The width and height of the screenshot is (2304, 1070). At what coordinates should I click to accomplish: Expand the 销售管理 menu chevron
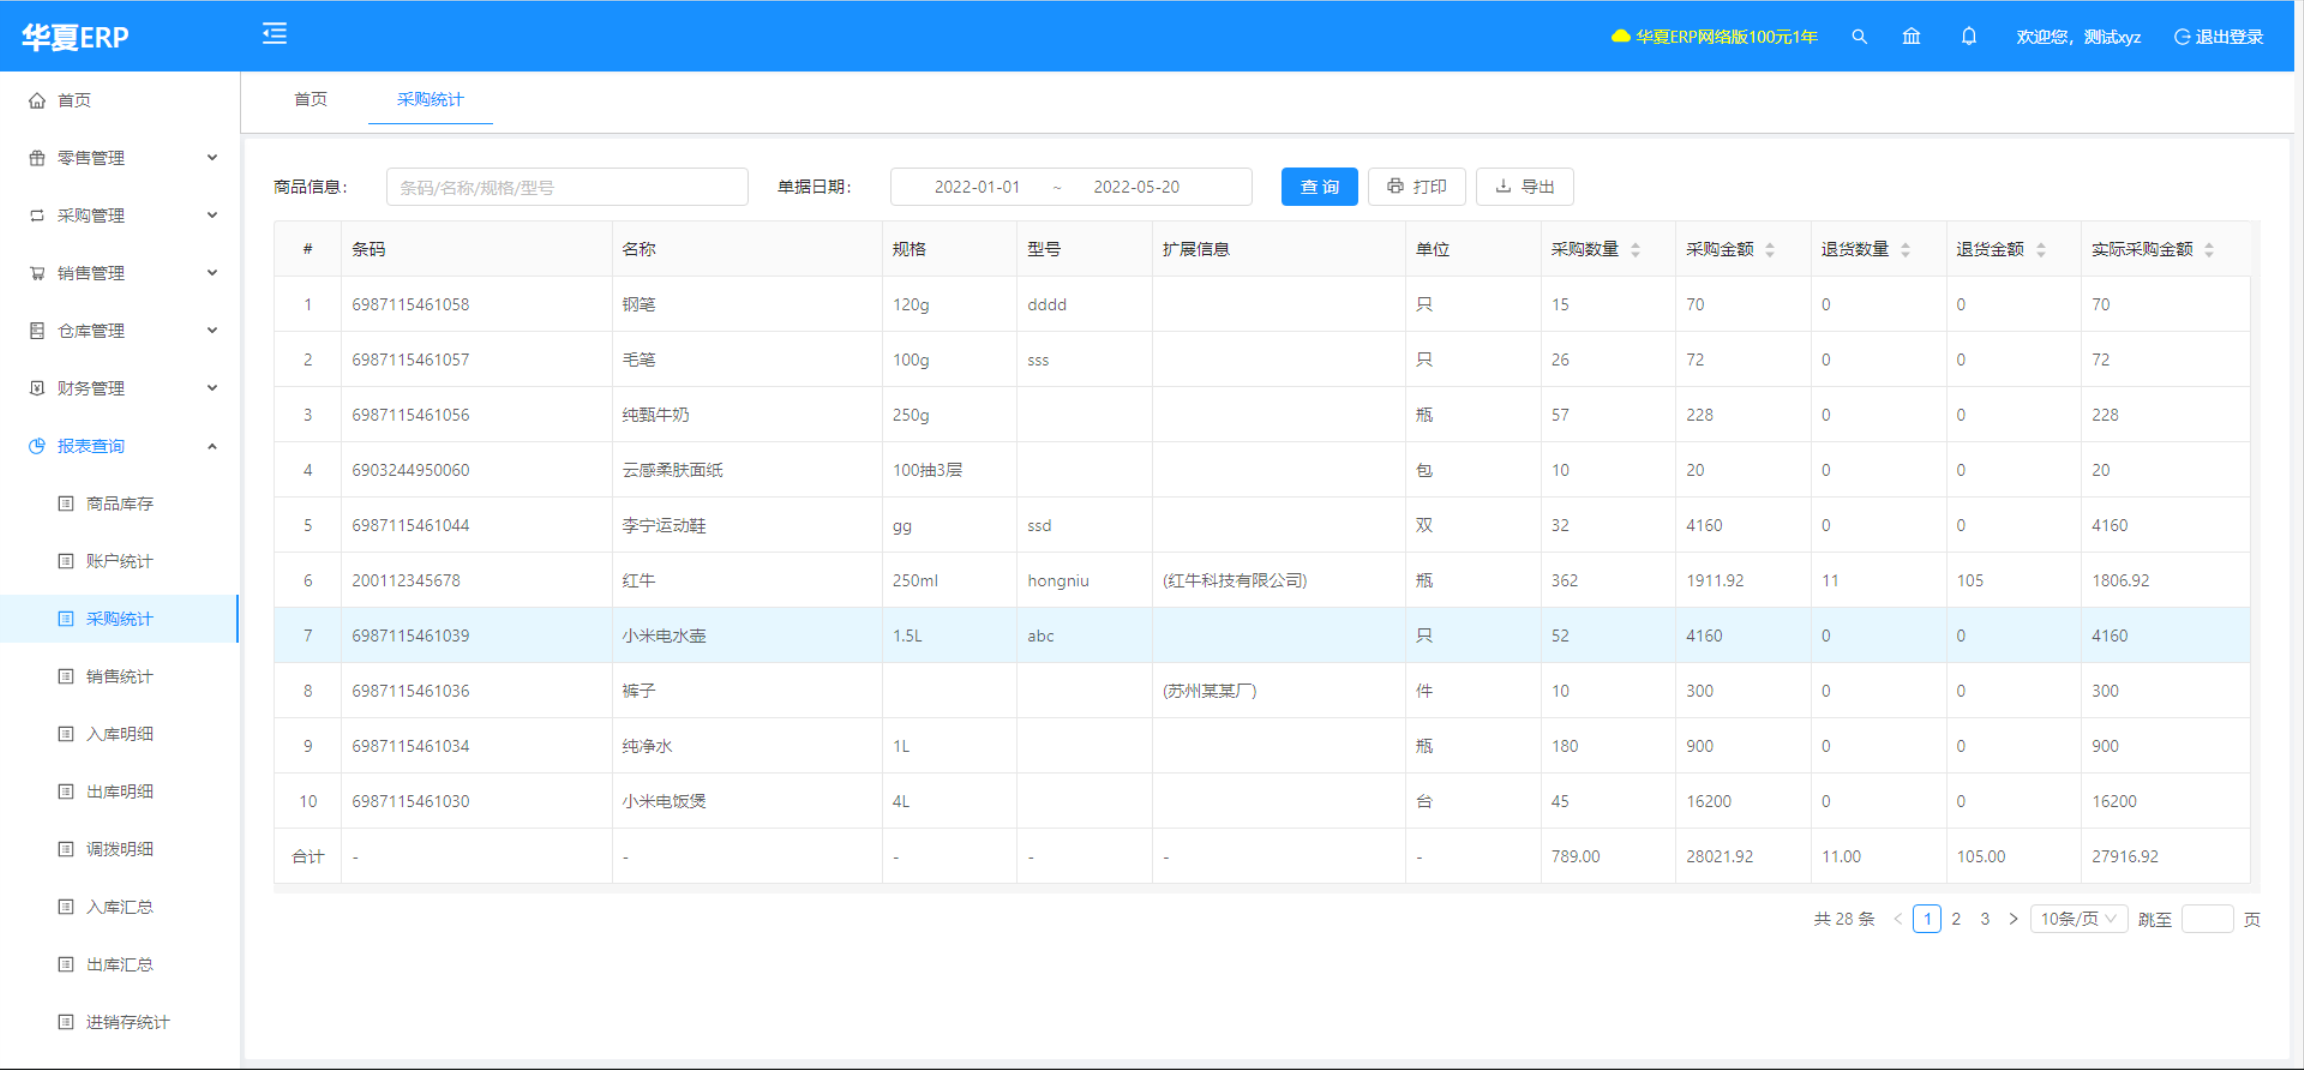point(212,273)
